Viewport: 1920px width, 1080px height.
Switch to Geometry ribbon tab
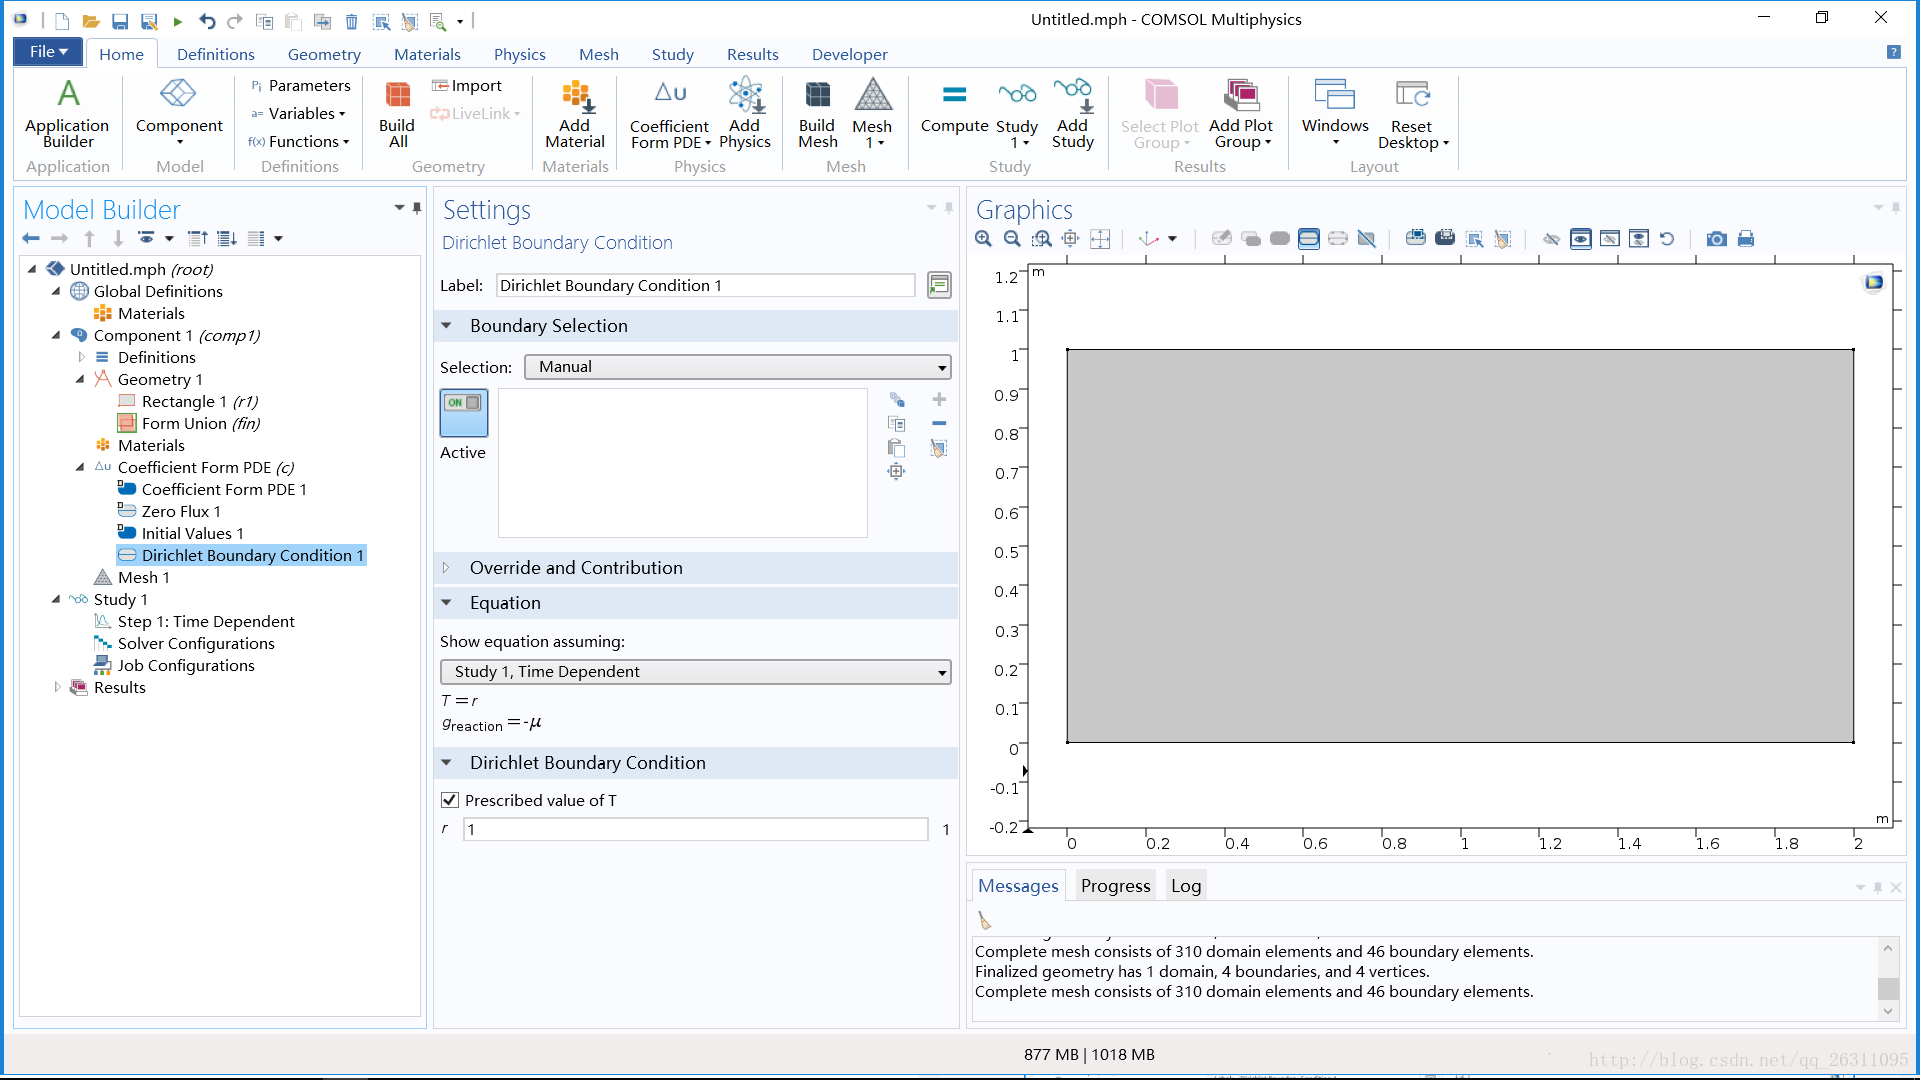pyautogui.click(x=324, y=54)
